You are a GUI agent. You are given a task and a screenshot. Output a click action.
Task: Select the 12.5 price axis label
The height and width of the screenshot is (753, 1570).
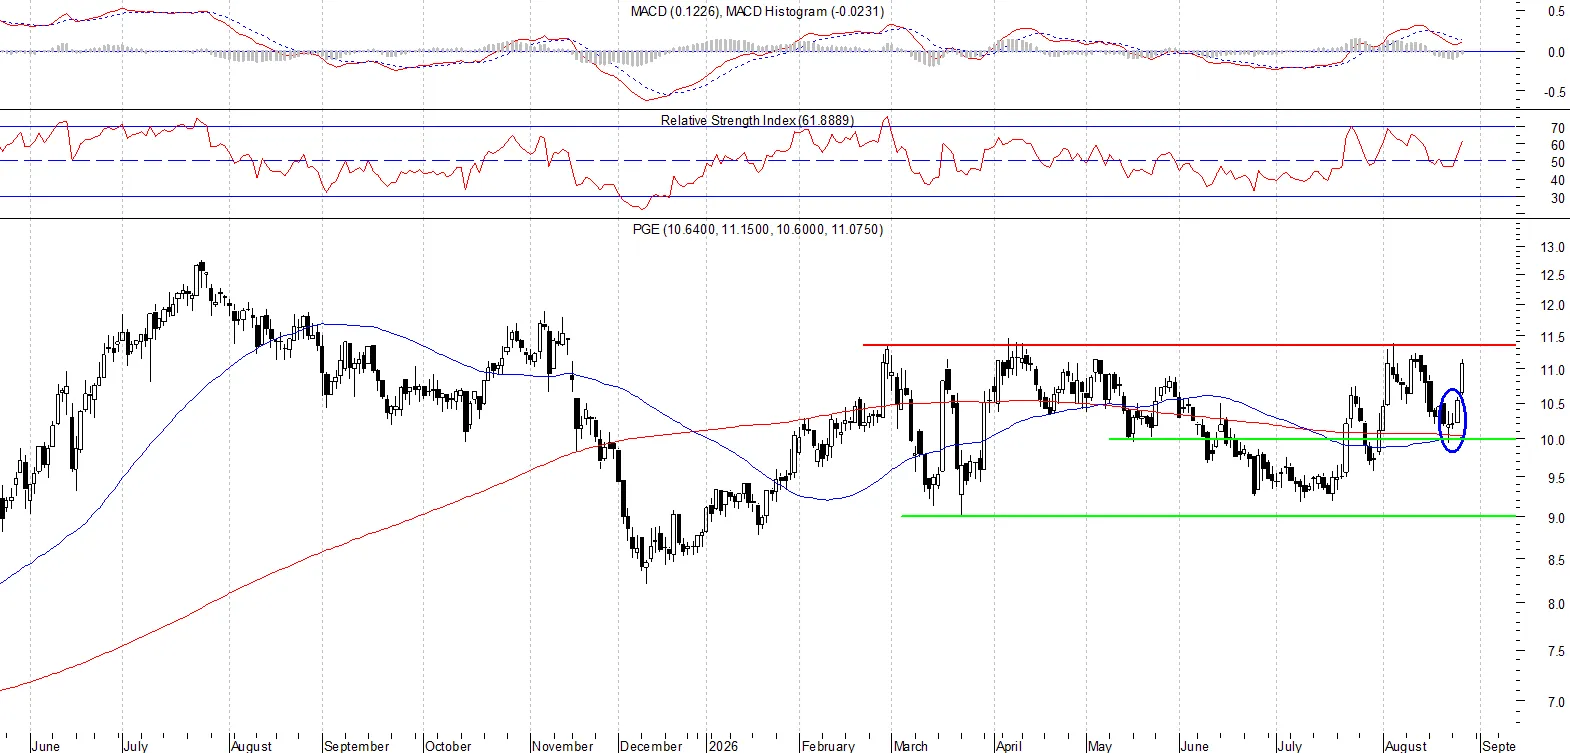pyautogui.click(x=1553, y=276)
